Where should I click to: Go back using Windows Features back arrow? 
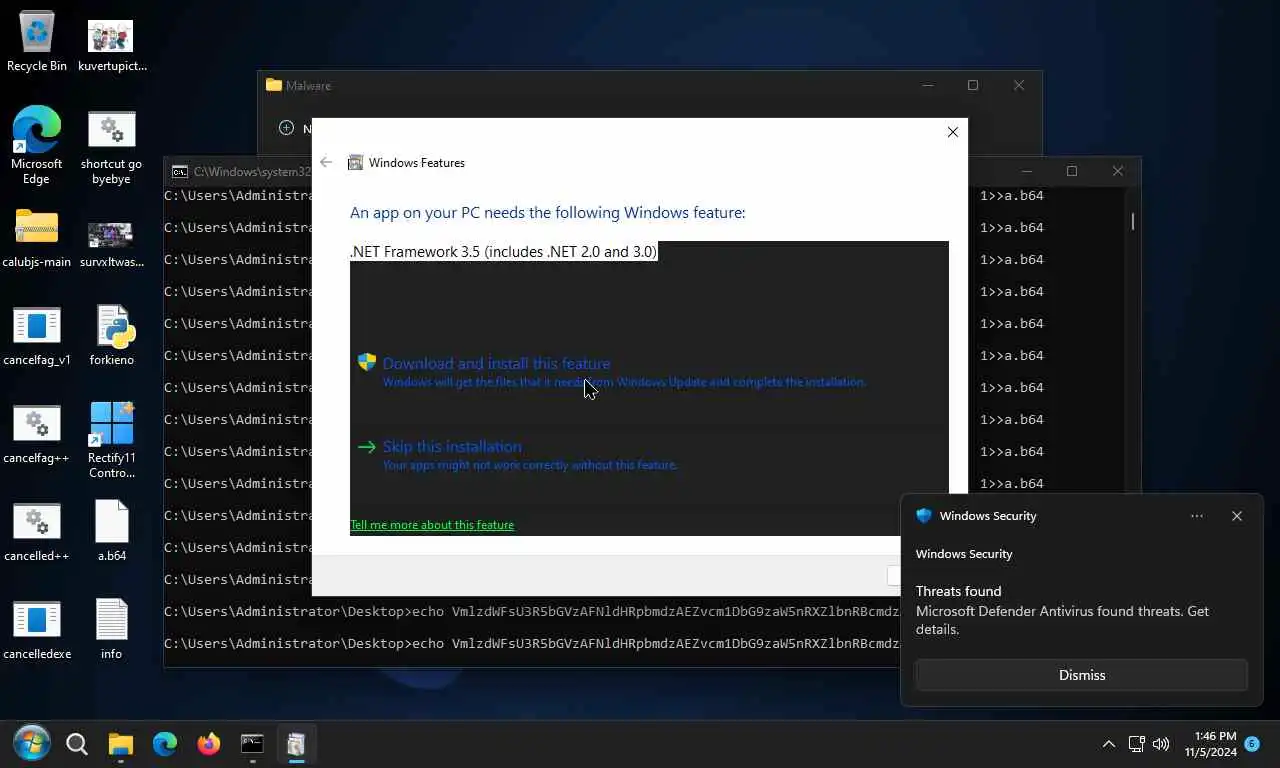pos(326,162)
